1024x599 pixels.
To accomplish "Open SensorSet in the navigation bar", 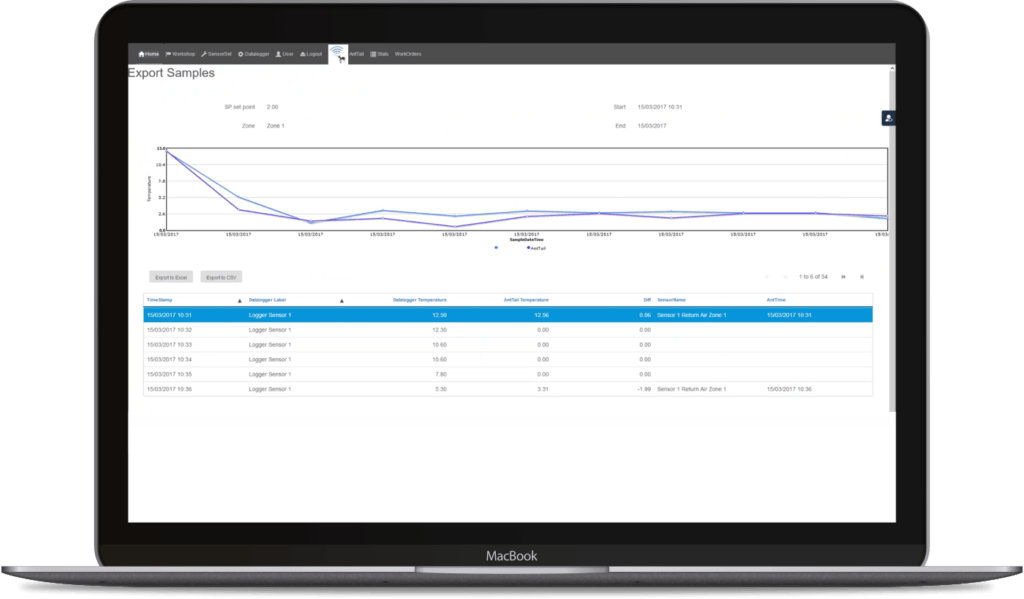I will click(x=216, y=54).
